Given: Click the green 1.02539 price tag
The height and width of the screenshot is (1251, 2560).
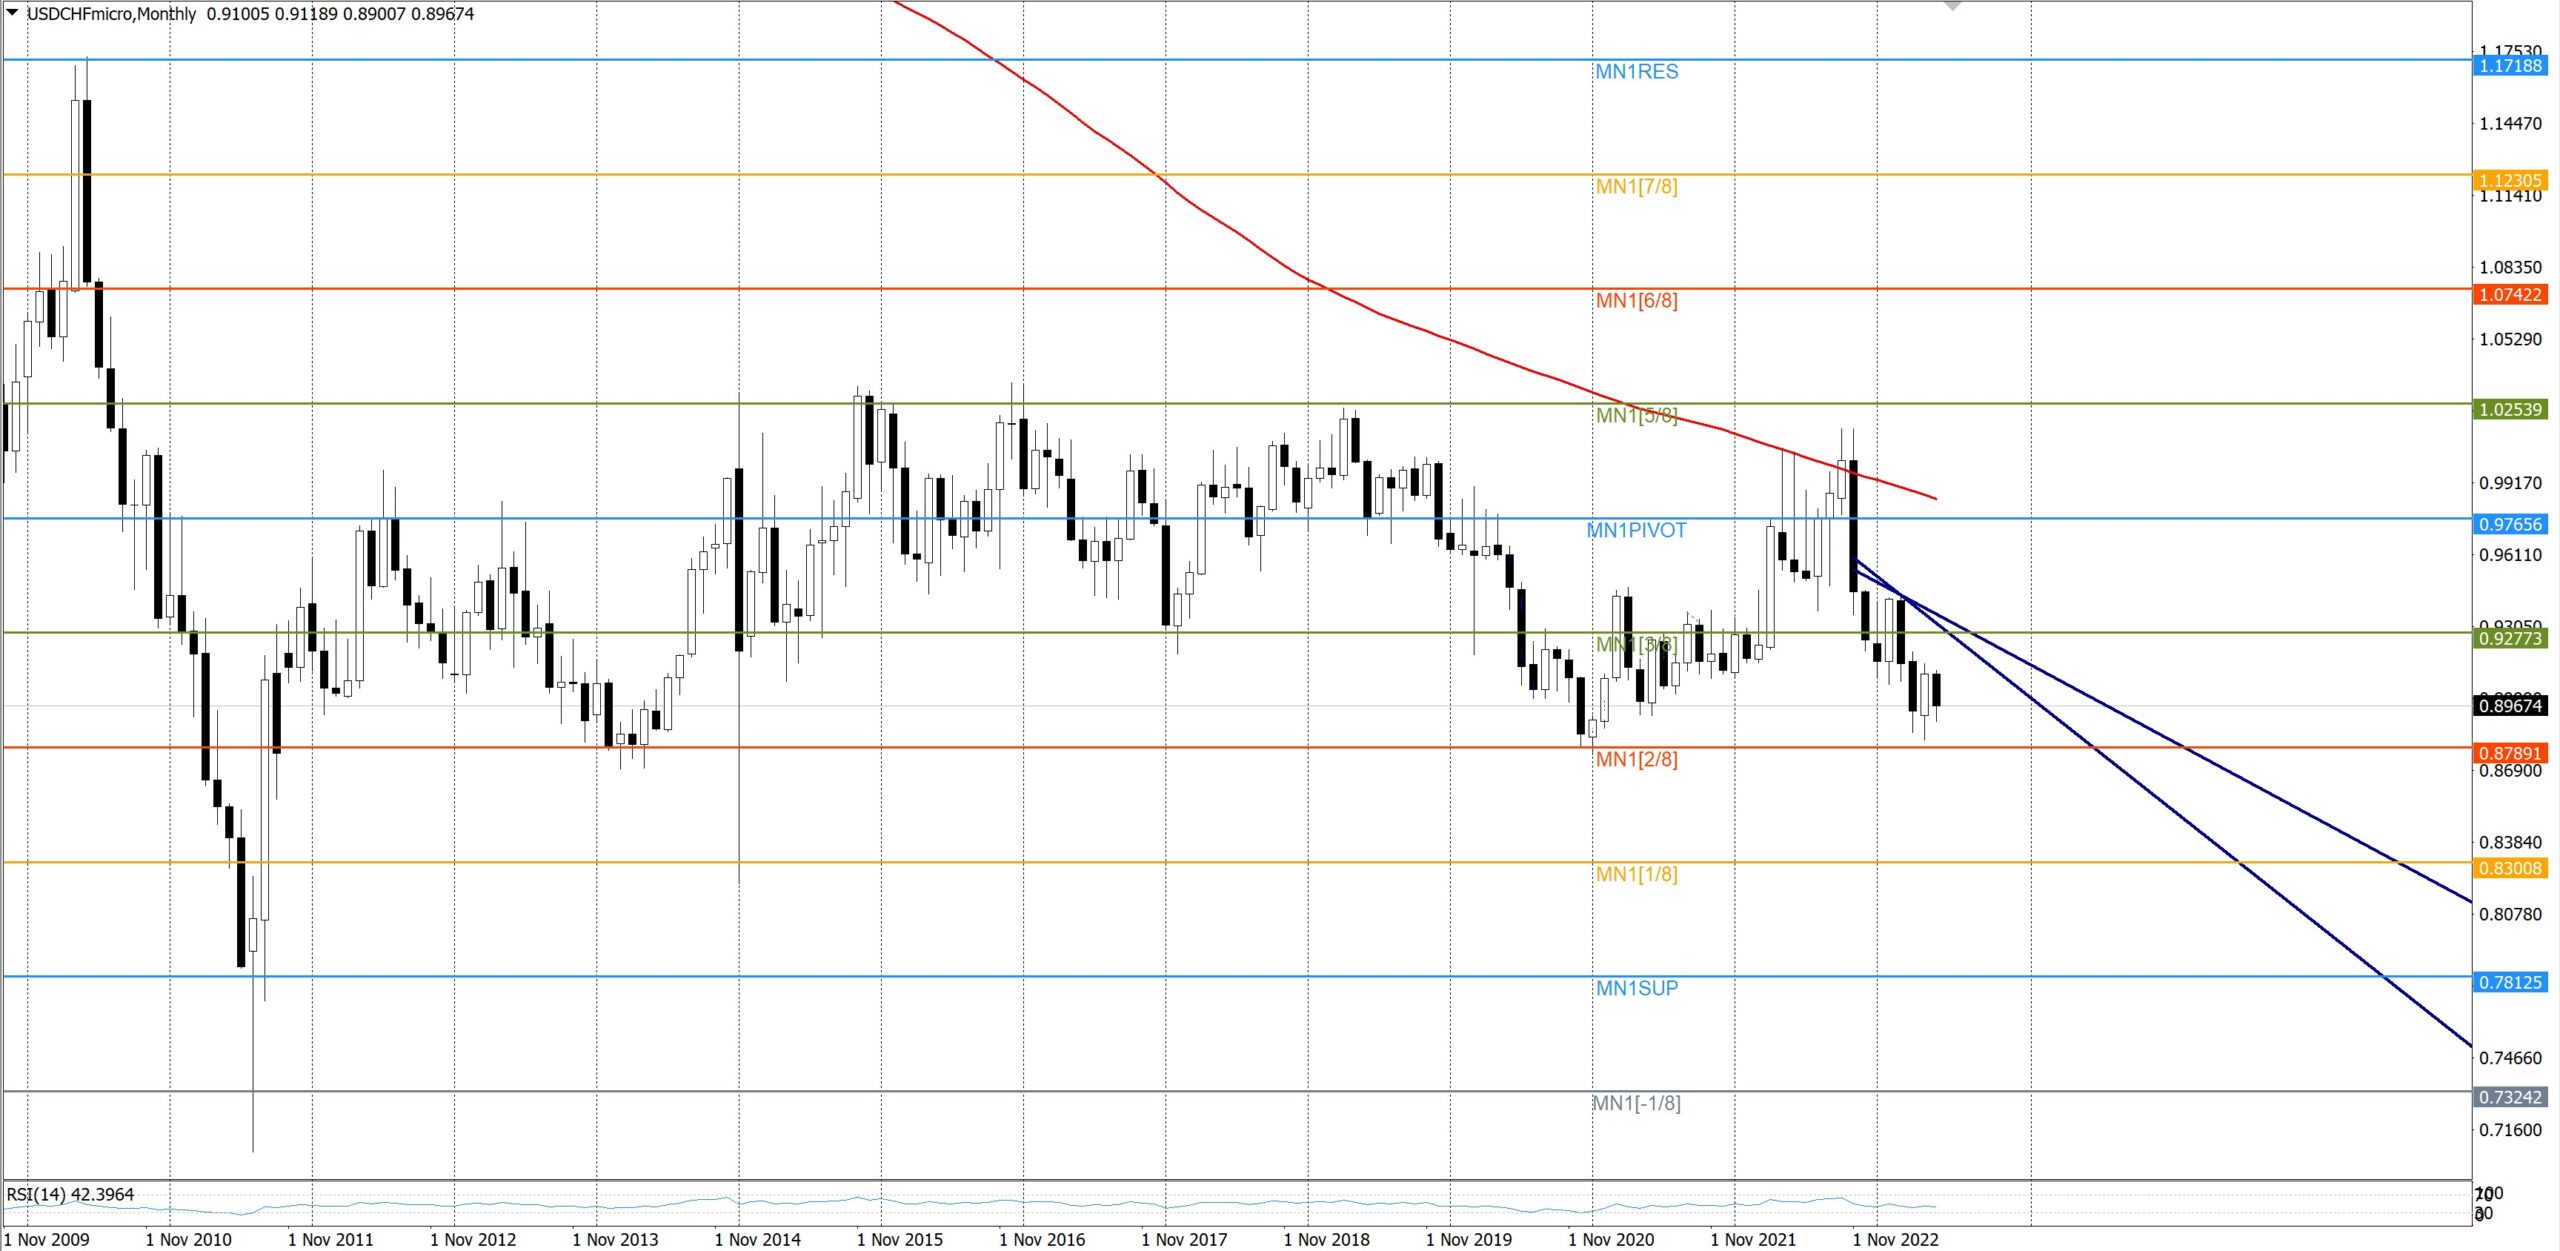Looking at the screenshot, I should [x=2510, y=410].
